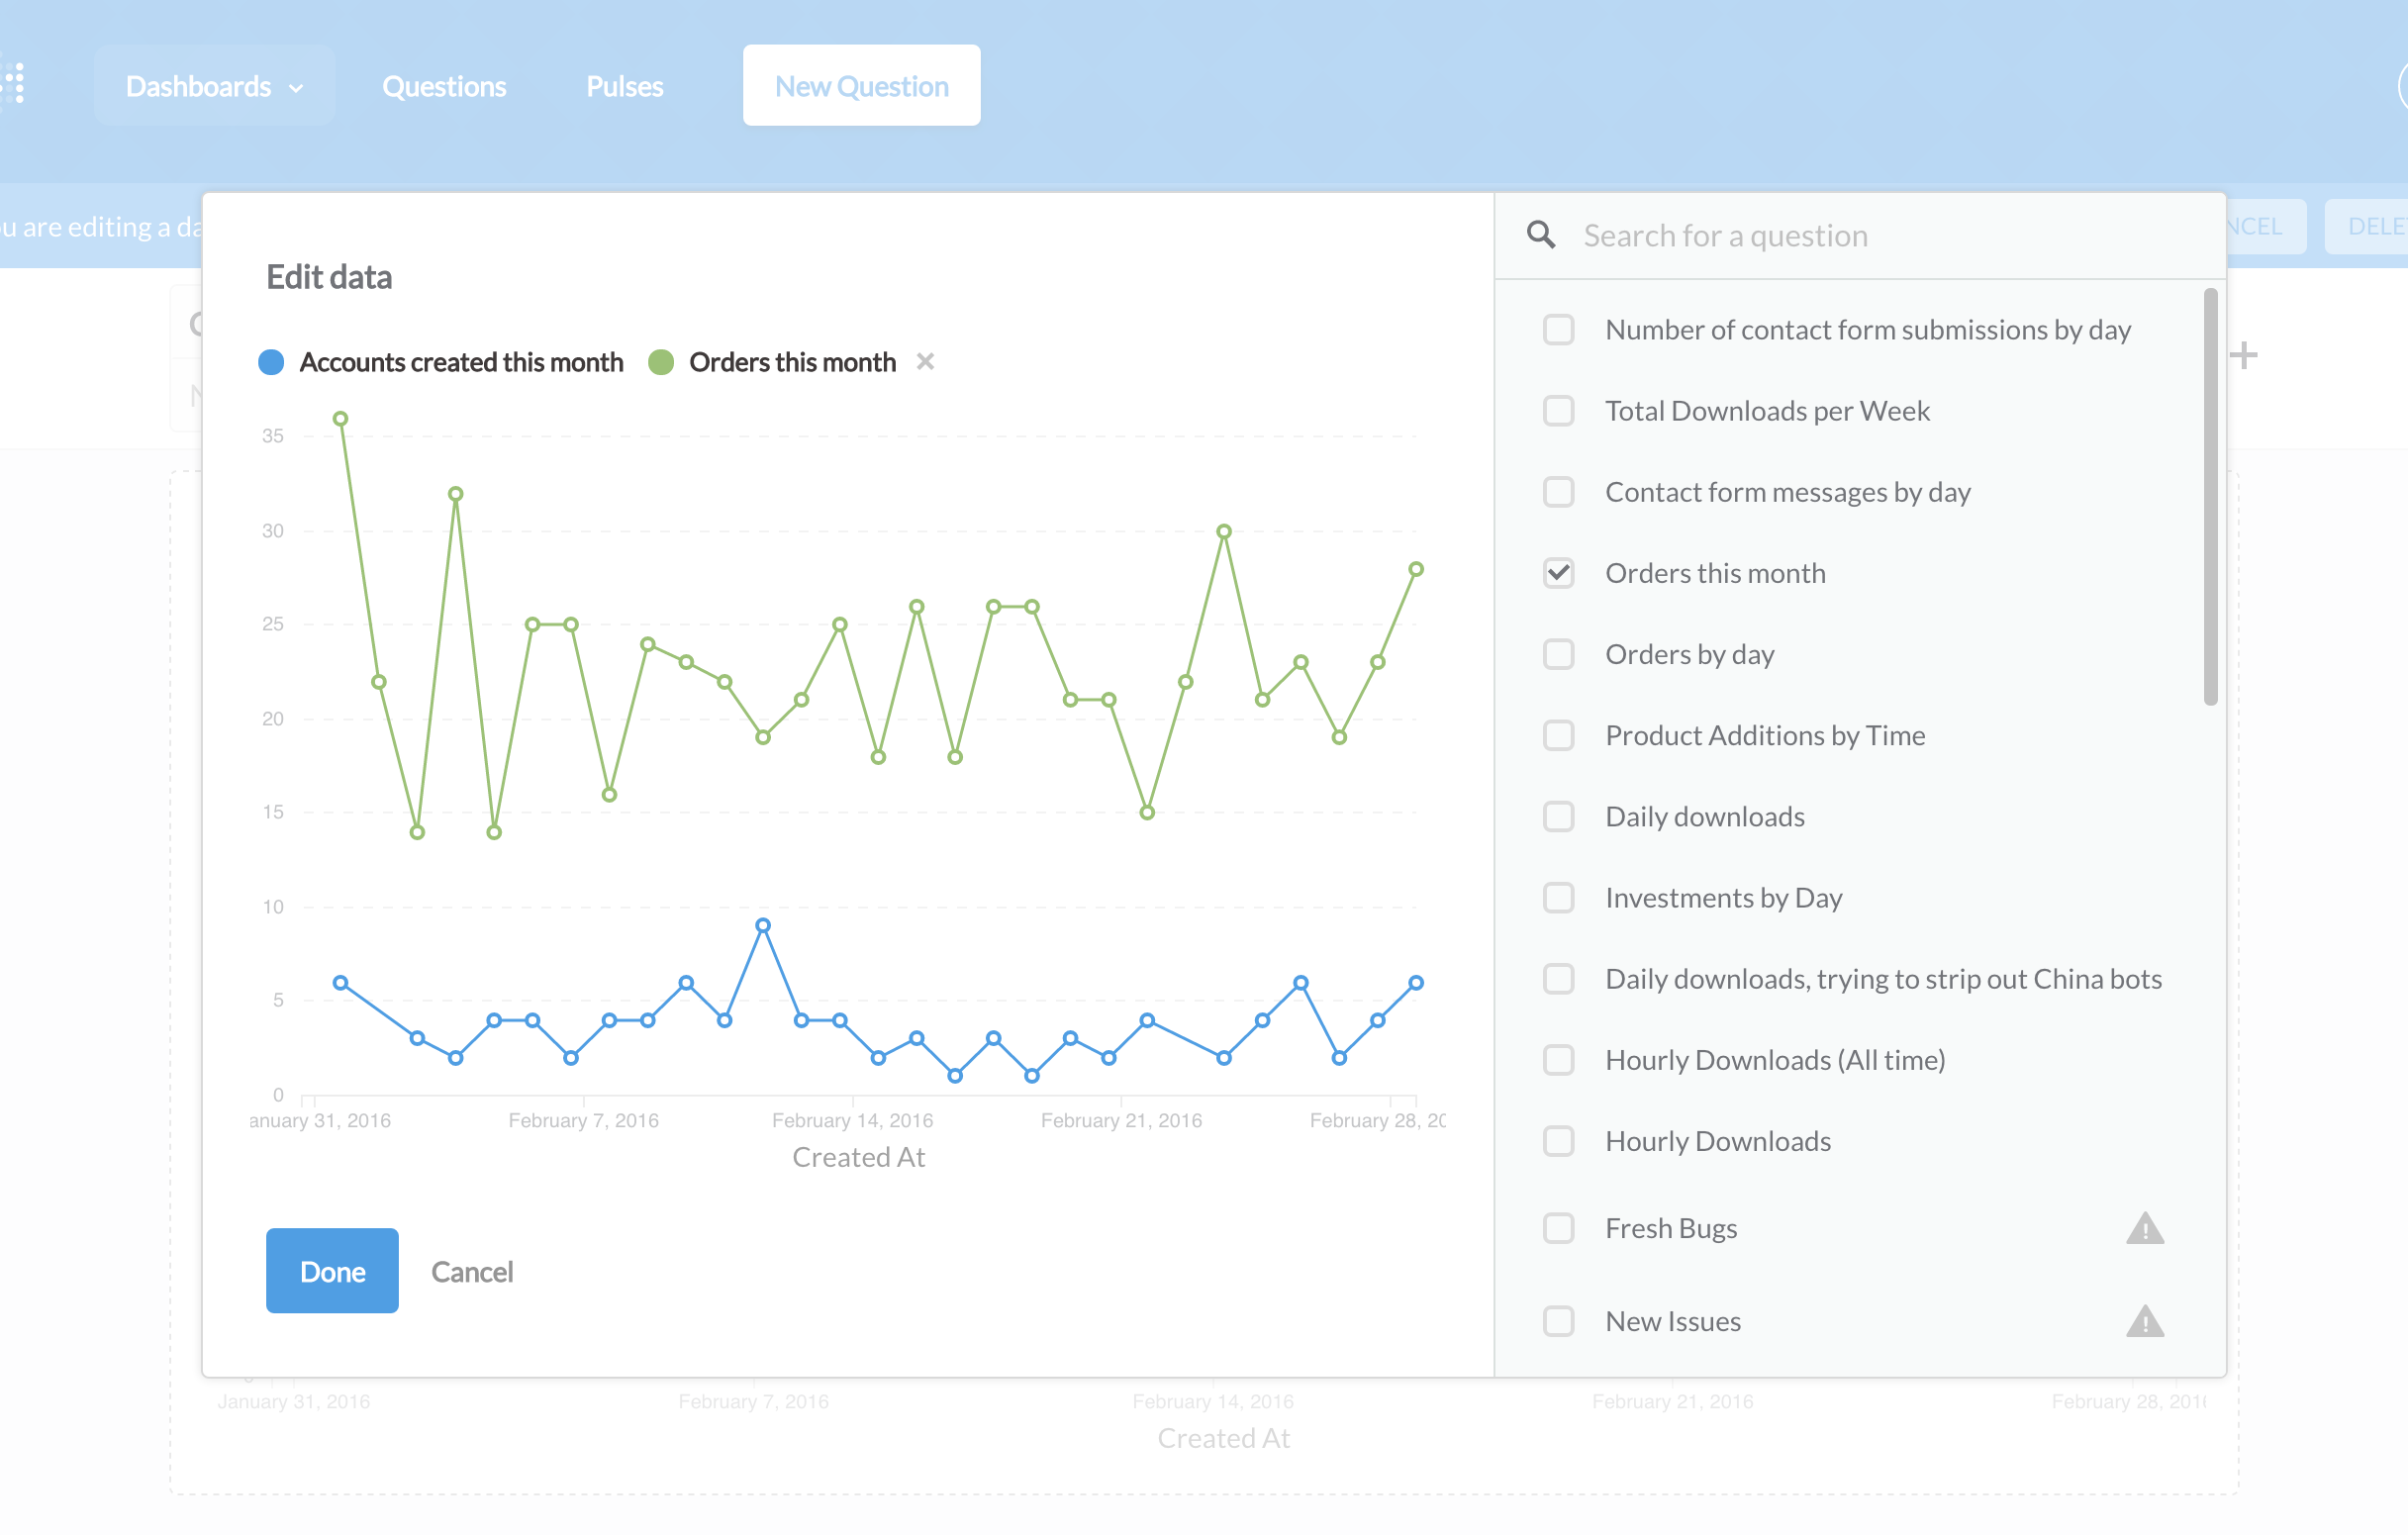
Task: Click the green Orders this month legend dot
Action: [x=661, y=362]
